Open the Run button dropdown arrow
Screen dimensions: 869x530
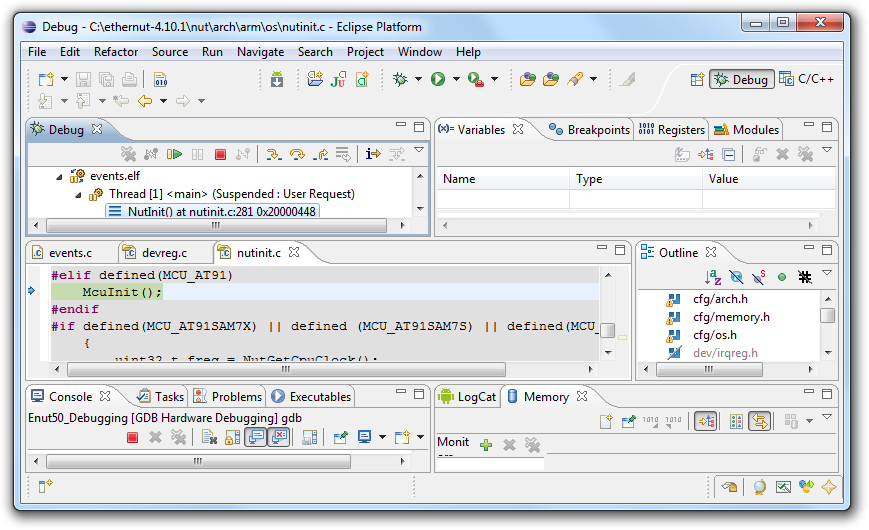pyautogui.click(x=456, y=79)
